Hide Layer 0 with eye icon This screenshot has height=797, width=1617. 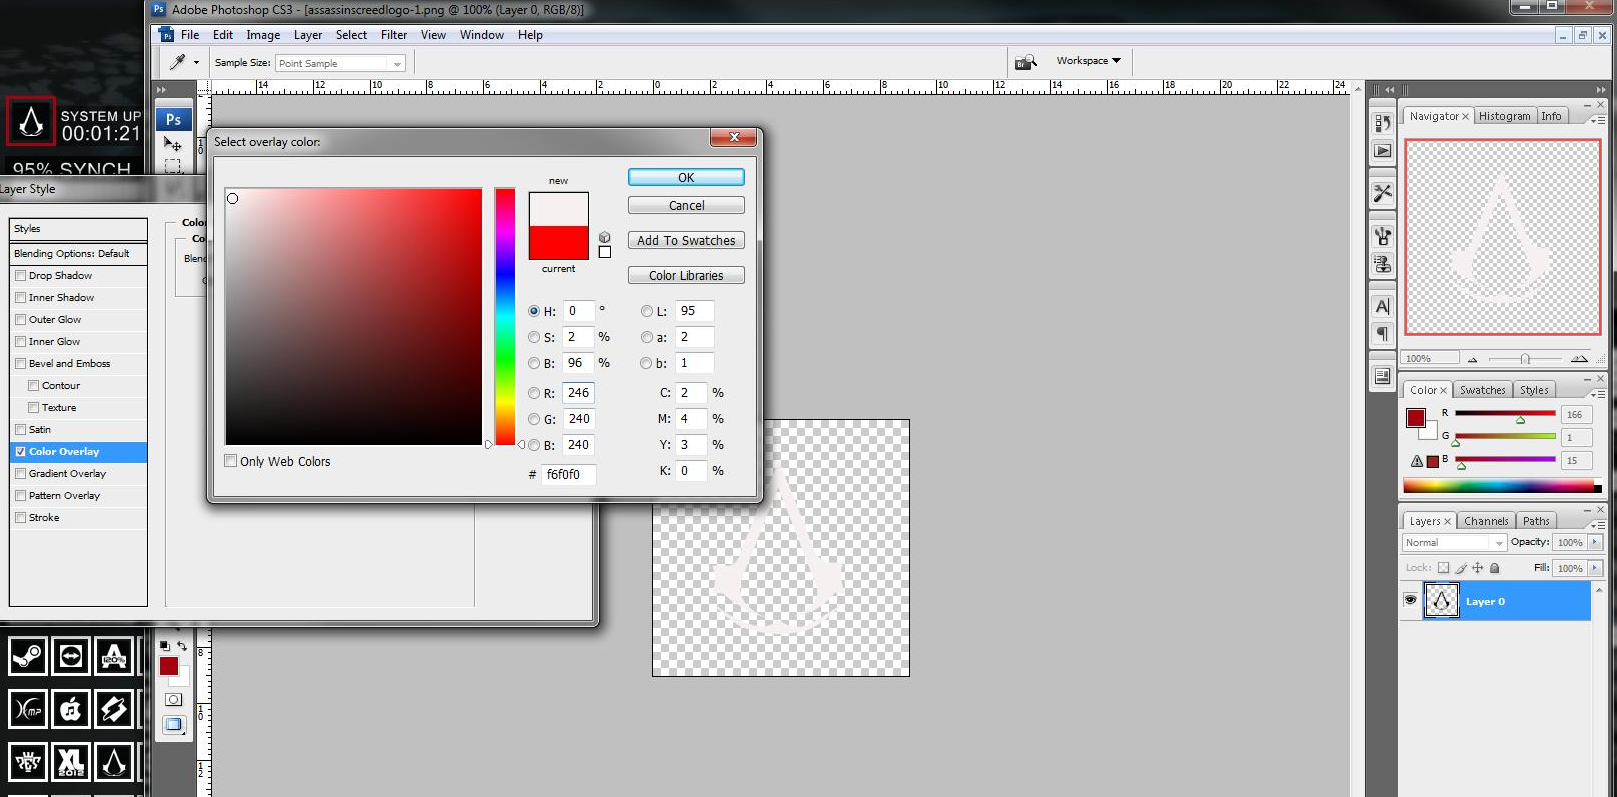1410,600
